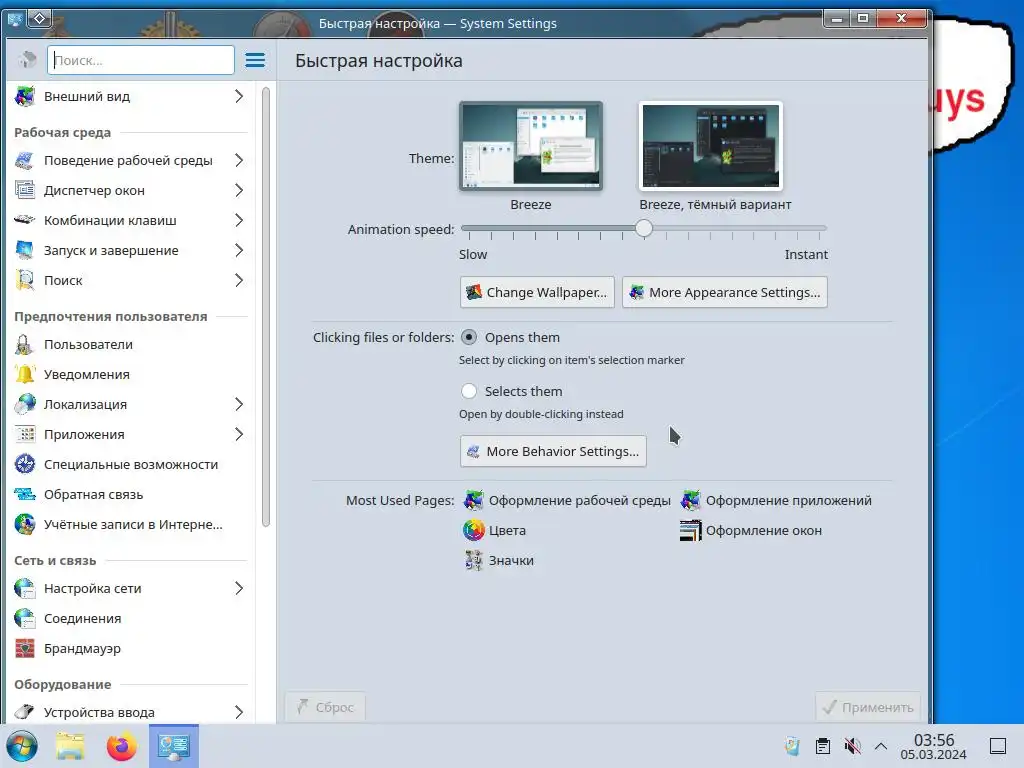Viewport: 1024px width, 768px height.
Task: Click the Комбинации клавиш keyboard icon
Action: tap(25, 220)
